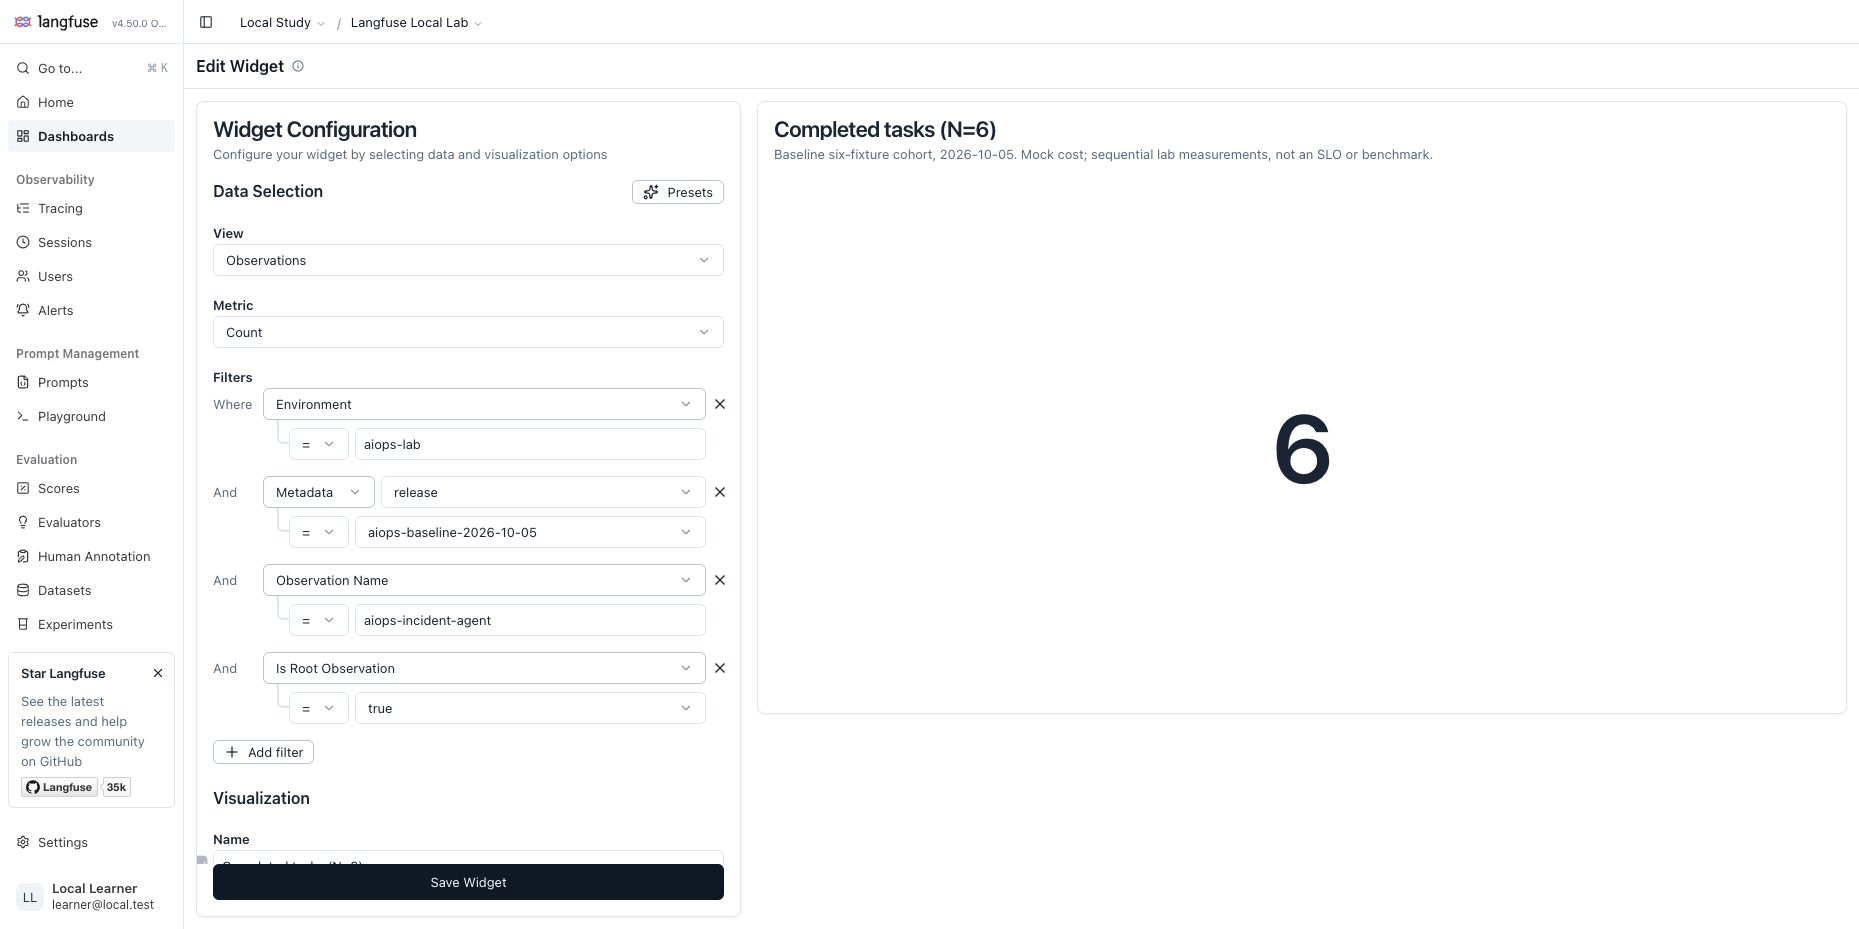Open the aiops-baseline-2026-10-05 value dropdown
Viewport: 1859px width, 929px height.
tap(530, 532)
